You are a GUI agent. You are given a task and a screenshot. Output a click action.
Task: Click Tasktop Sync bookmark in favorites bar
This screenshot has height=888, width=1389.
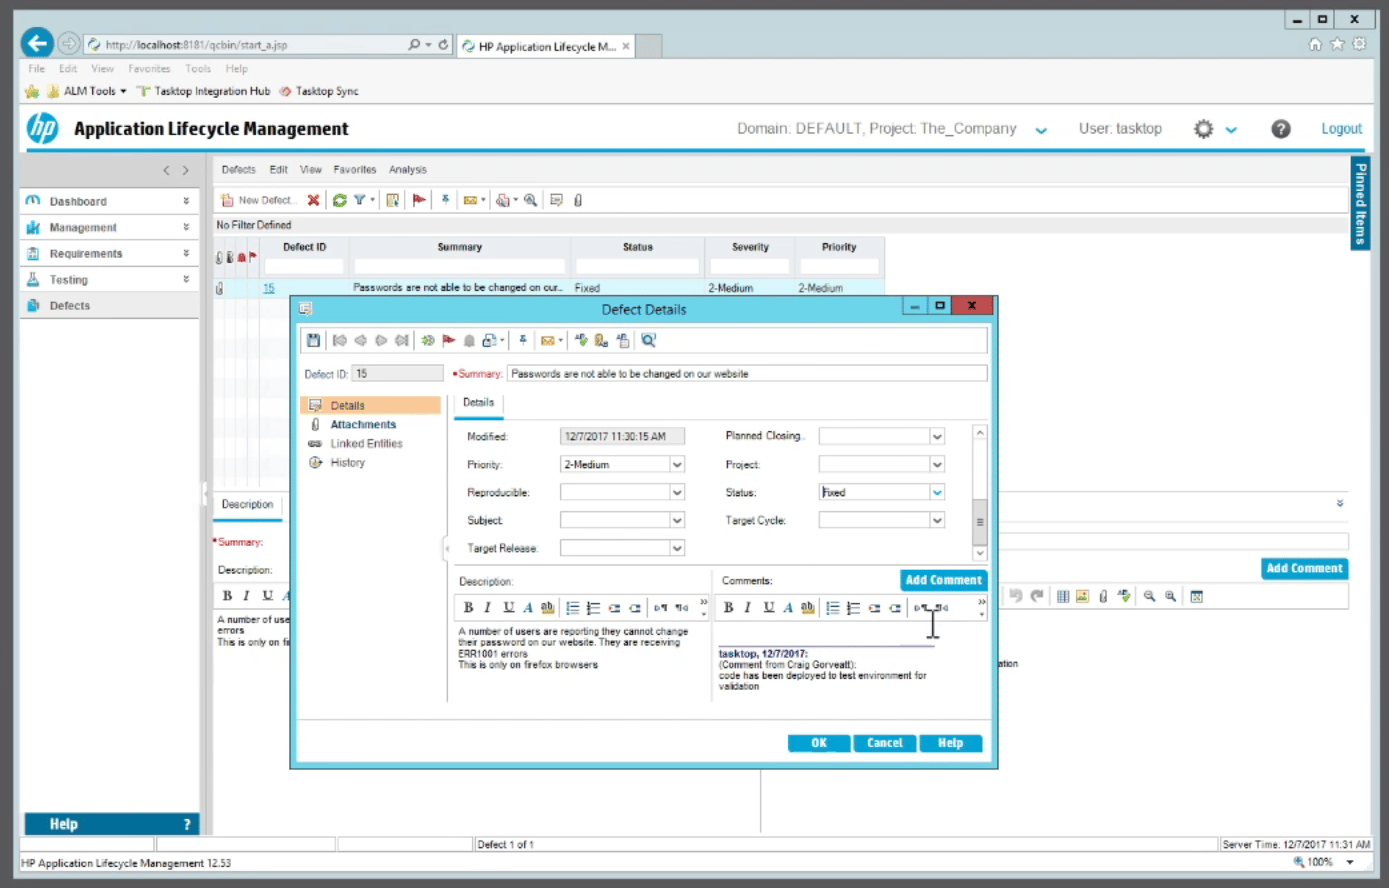(319, 91)
